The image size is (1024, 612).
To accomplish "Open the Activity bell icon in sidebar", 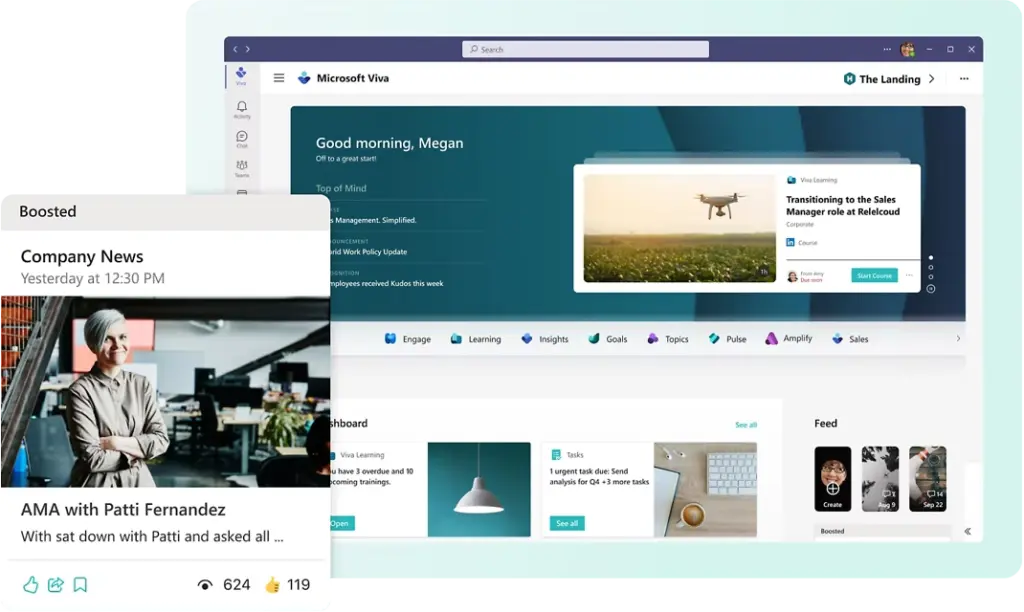I will [x=241, y=108].
